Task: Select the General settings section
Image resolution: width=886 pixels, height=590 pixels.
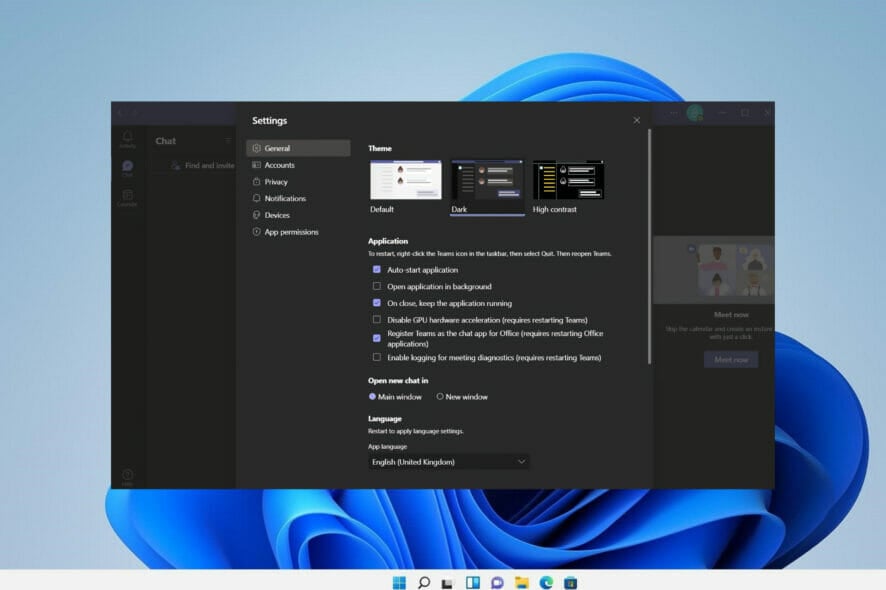Action: (259, 147)
